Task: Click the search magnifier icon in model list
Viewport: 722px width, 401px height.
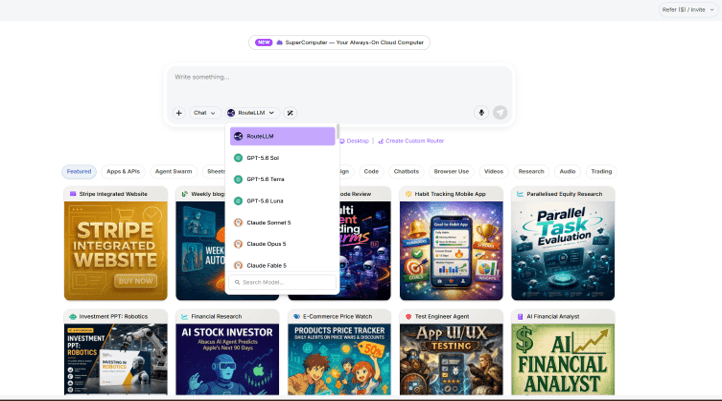Action: point(237,282)
